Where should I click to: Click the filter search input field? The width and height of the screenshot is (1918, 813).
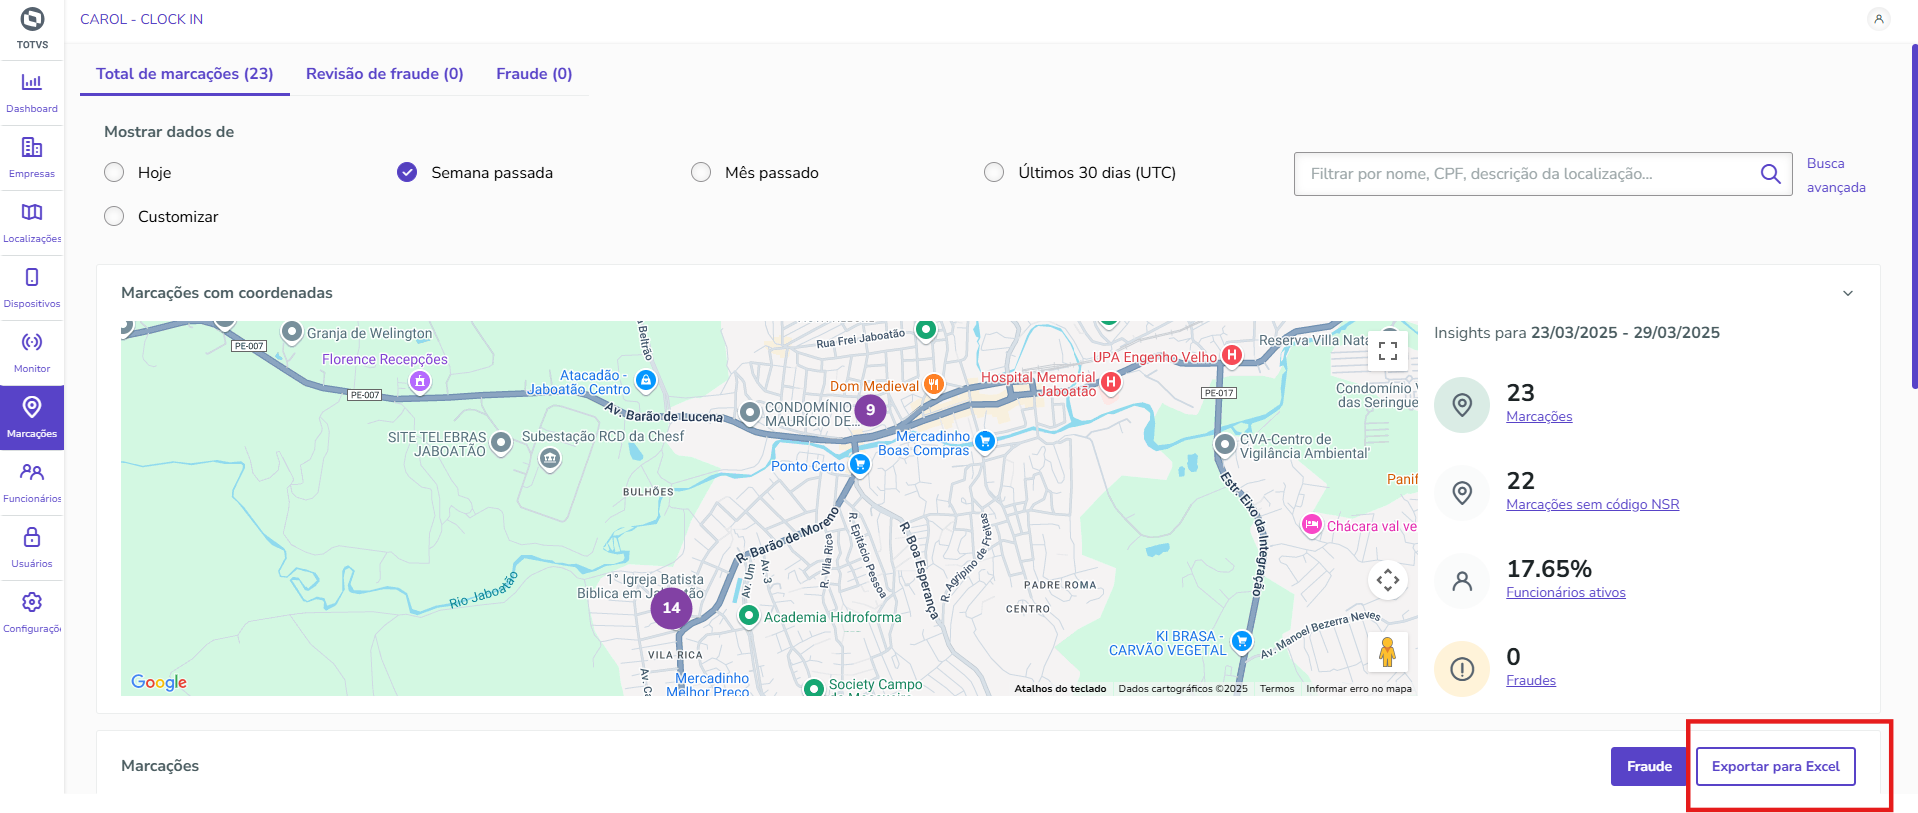coord(1530,174)
